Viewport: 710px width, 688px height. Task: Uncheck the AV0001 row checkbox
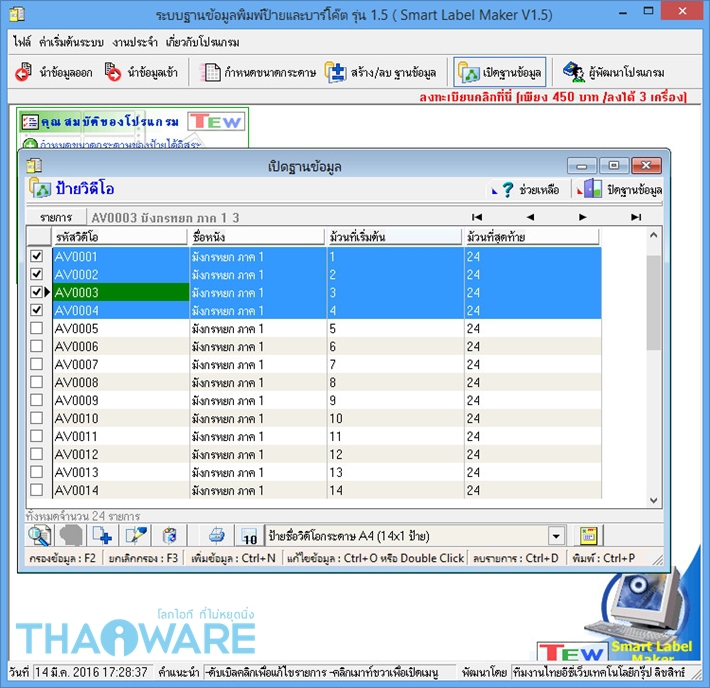click(37, 256)
